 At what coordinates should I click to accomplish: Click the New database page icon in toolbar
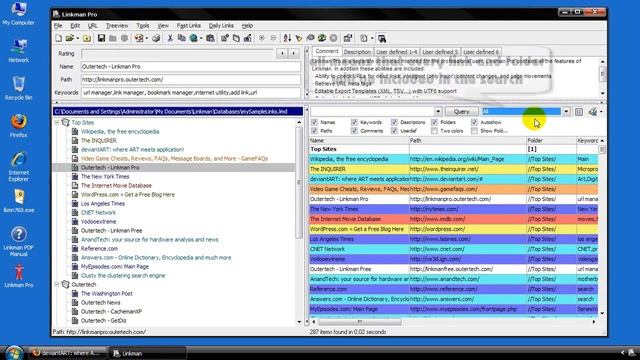pyautogui.click(x=58, y=38)
